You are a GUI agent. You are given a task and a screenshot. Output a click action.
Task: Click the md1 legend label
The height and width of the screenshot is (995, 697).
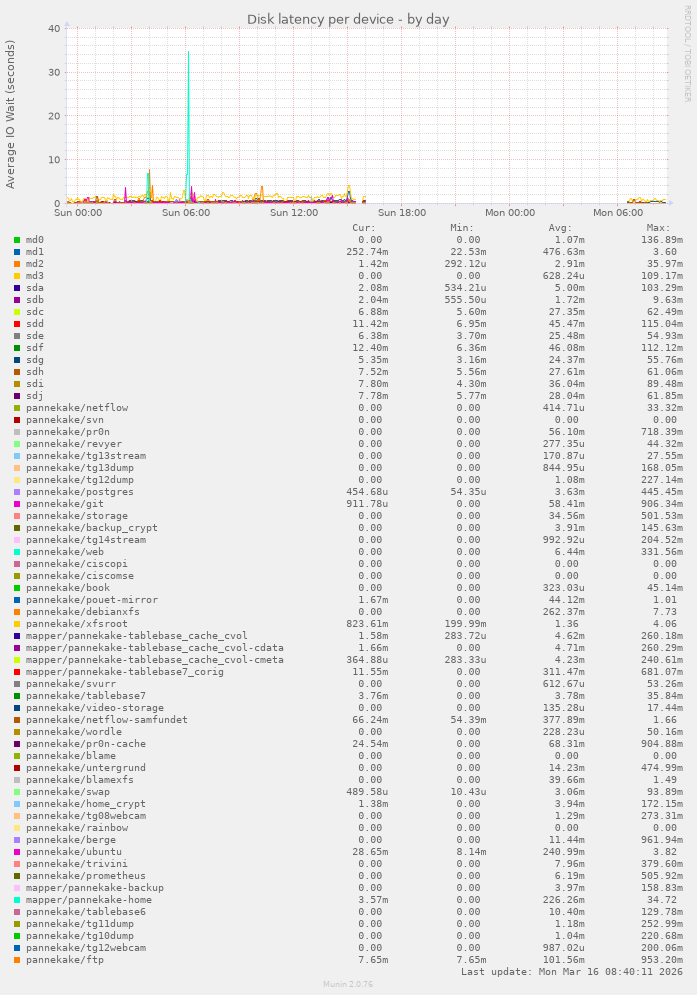click(35, 252)
